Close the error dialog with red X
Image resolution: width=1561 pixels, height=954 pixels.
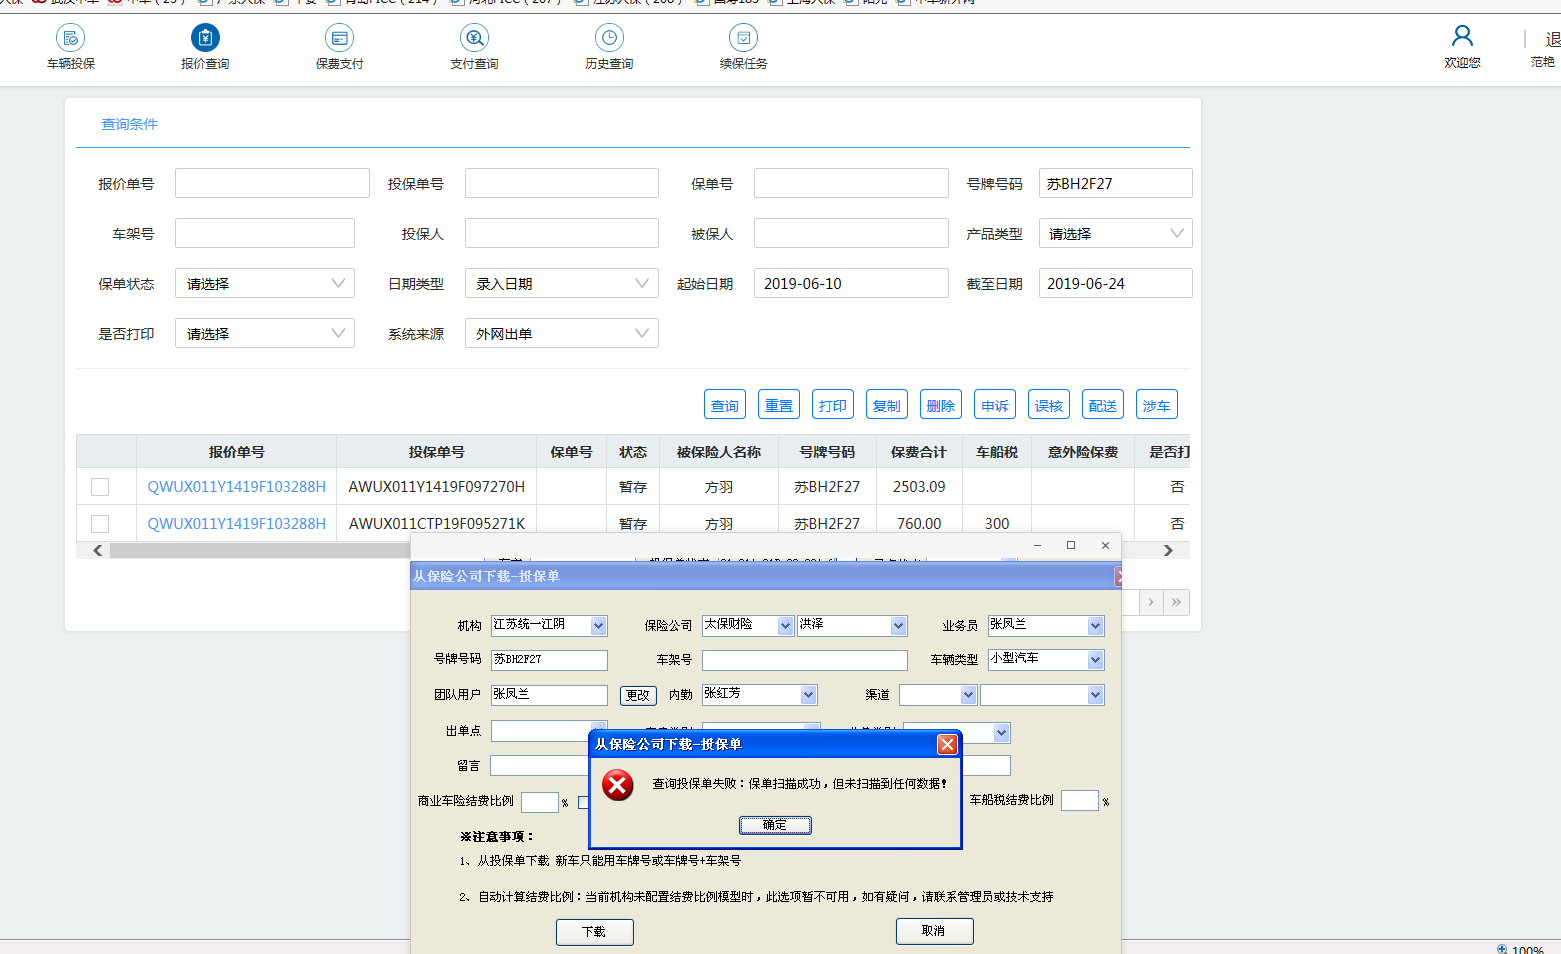[x=947, y=744]
